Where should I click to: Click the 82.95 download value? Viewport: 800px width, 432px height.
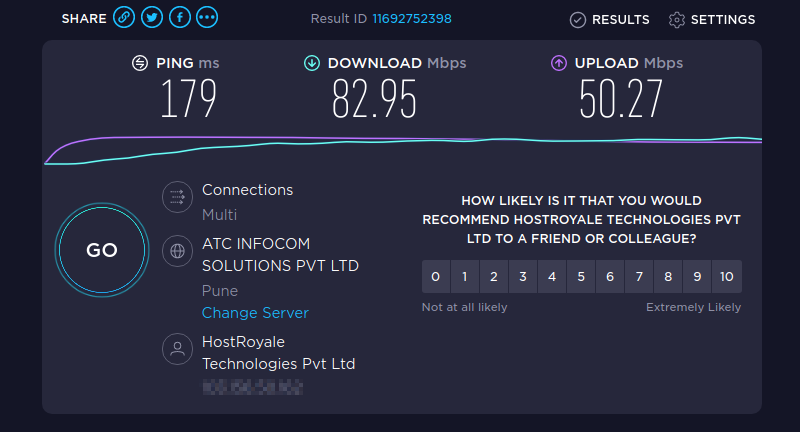tap(374, 99)
